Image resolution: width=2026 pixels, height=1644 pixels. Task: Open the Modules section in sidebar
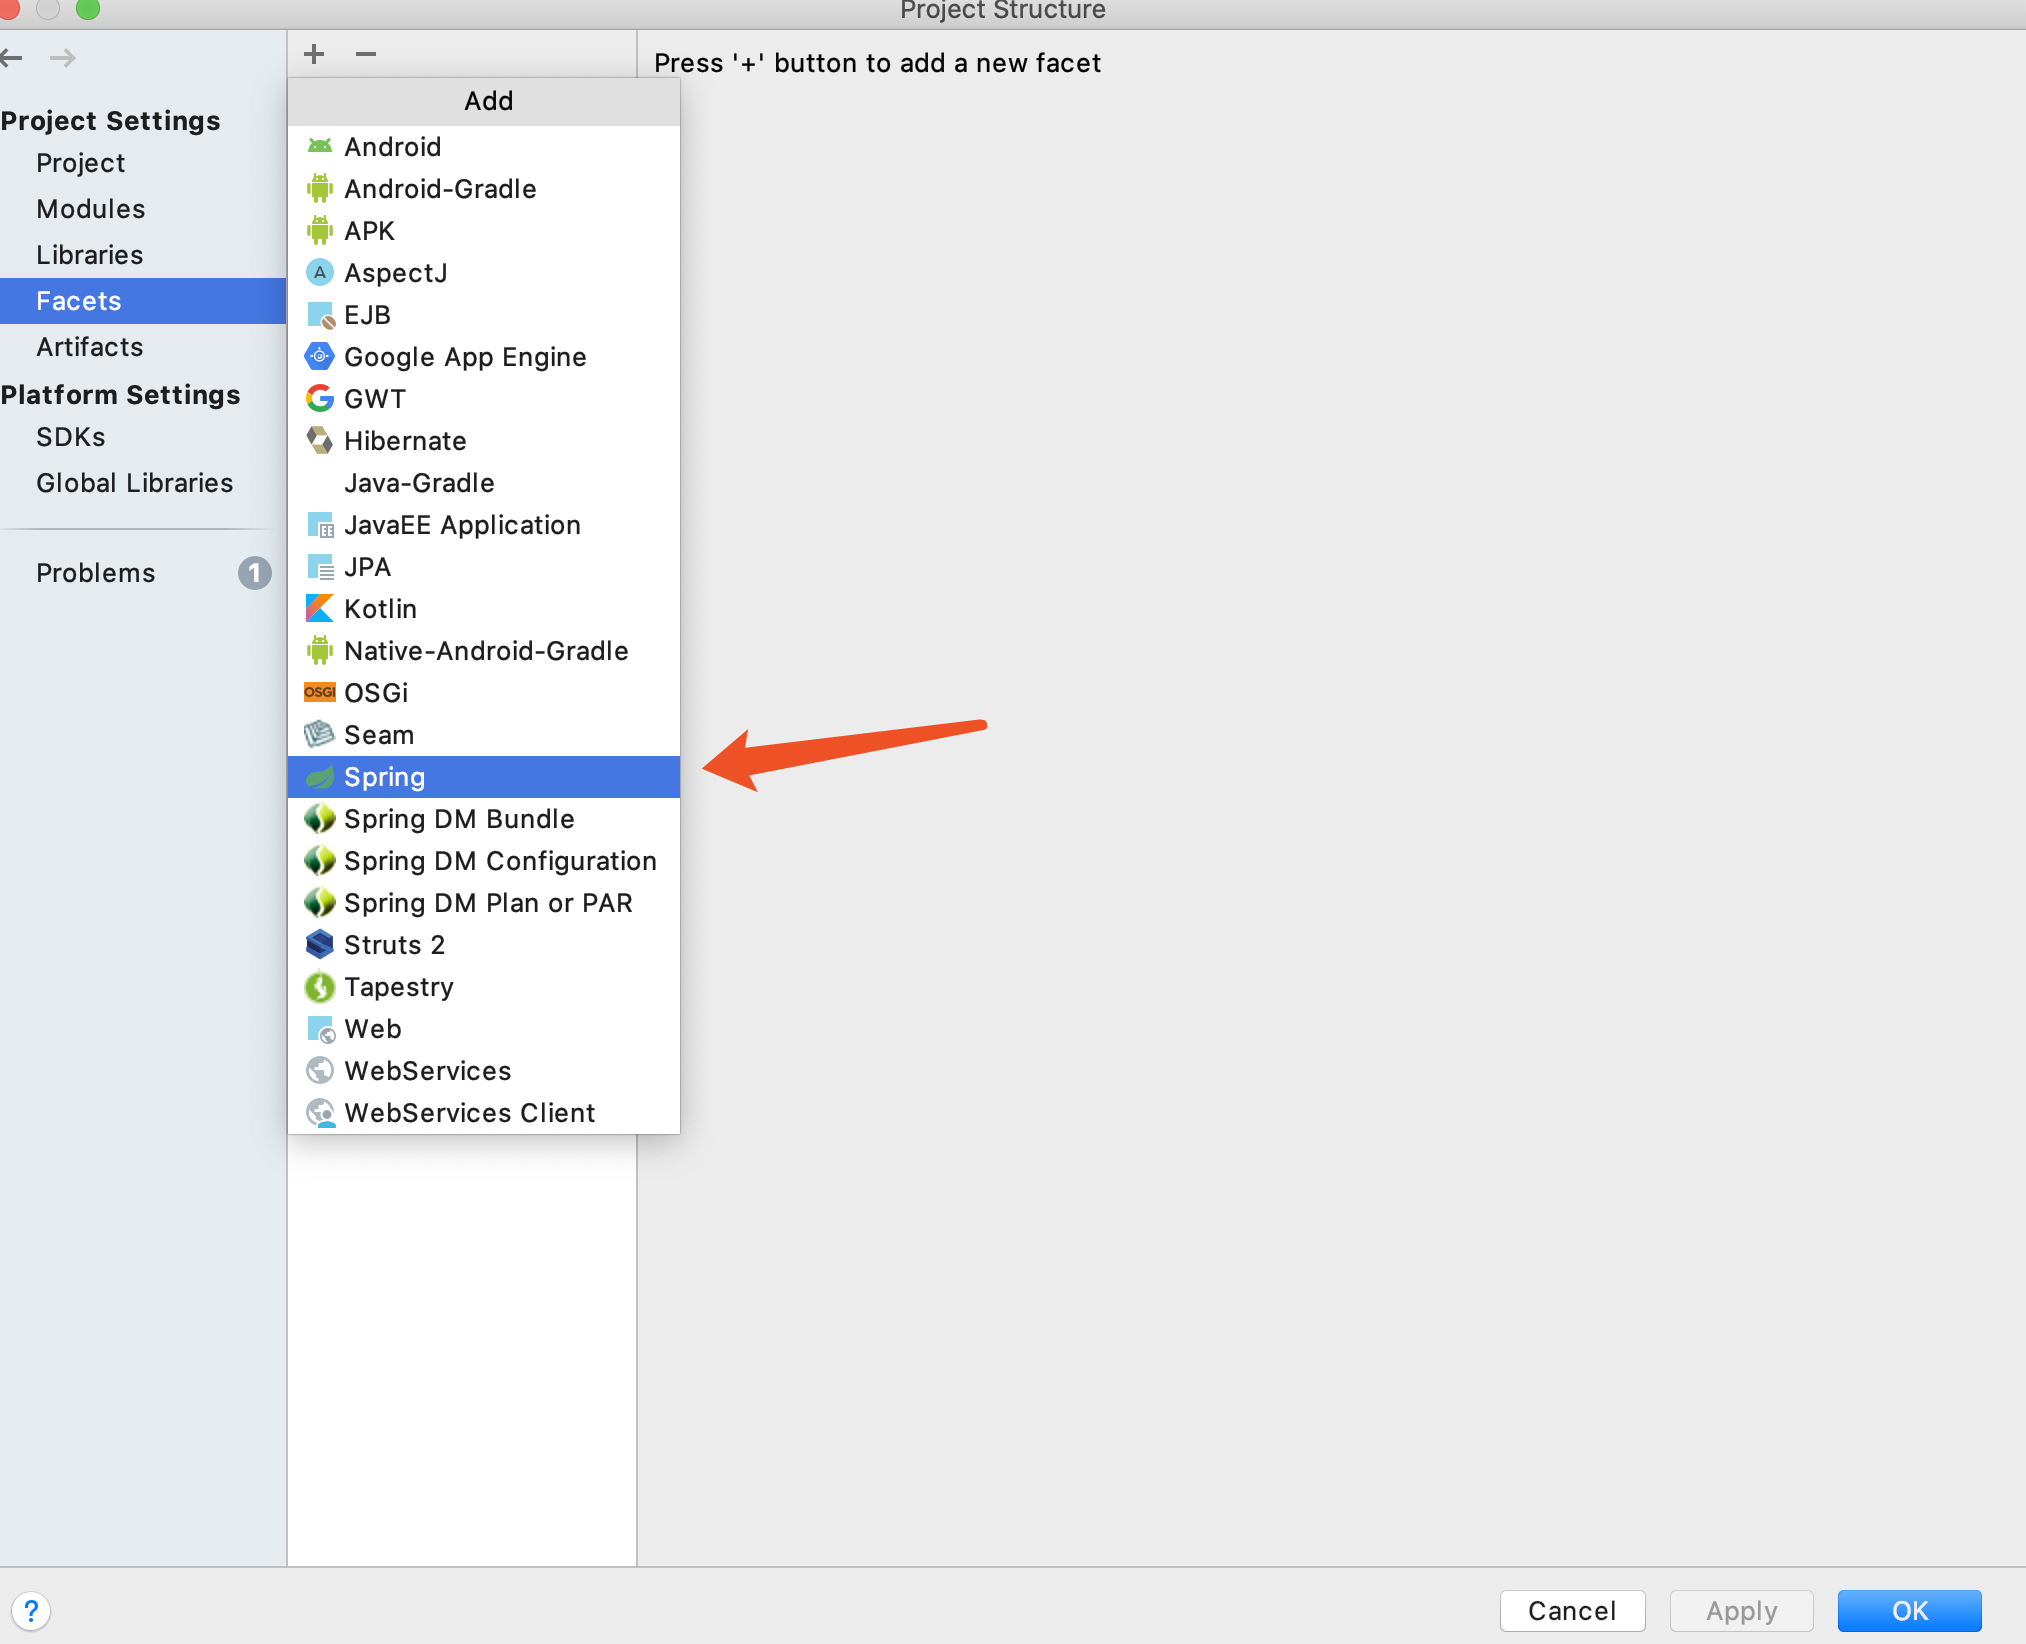89,208
